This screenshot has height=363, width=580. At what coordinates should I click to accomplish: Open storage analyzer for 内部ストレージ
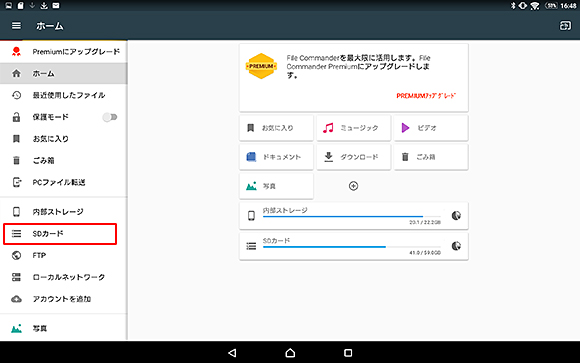pos(456,216)
